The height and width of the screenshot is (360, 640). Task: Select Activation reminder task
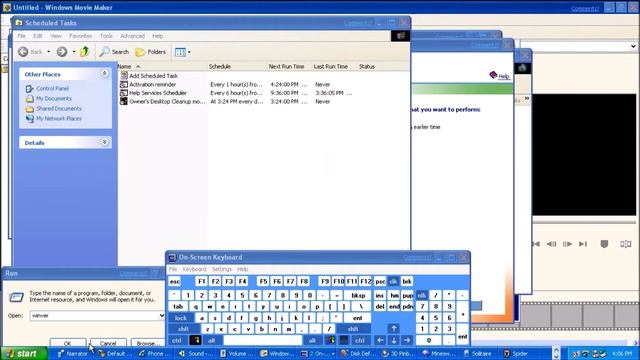coord(152,84)
